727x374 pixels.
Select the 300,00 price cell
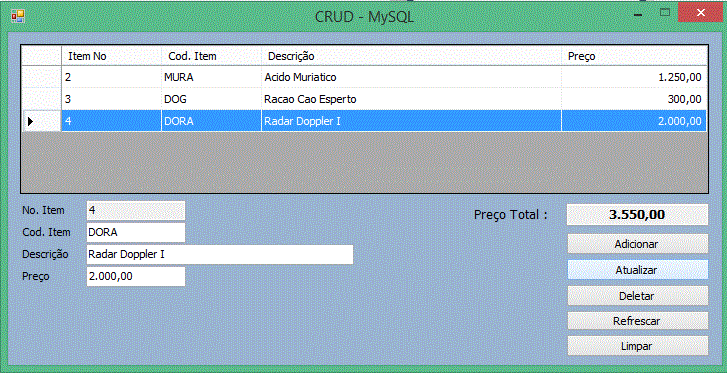point(634,99)
